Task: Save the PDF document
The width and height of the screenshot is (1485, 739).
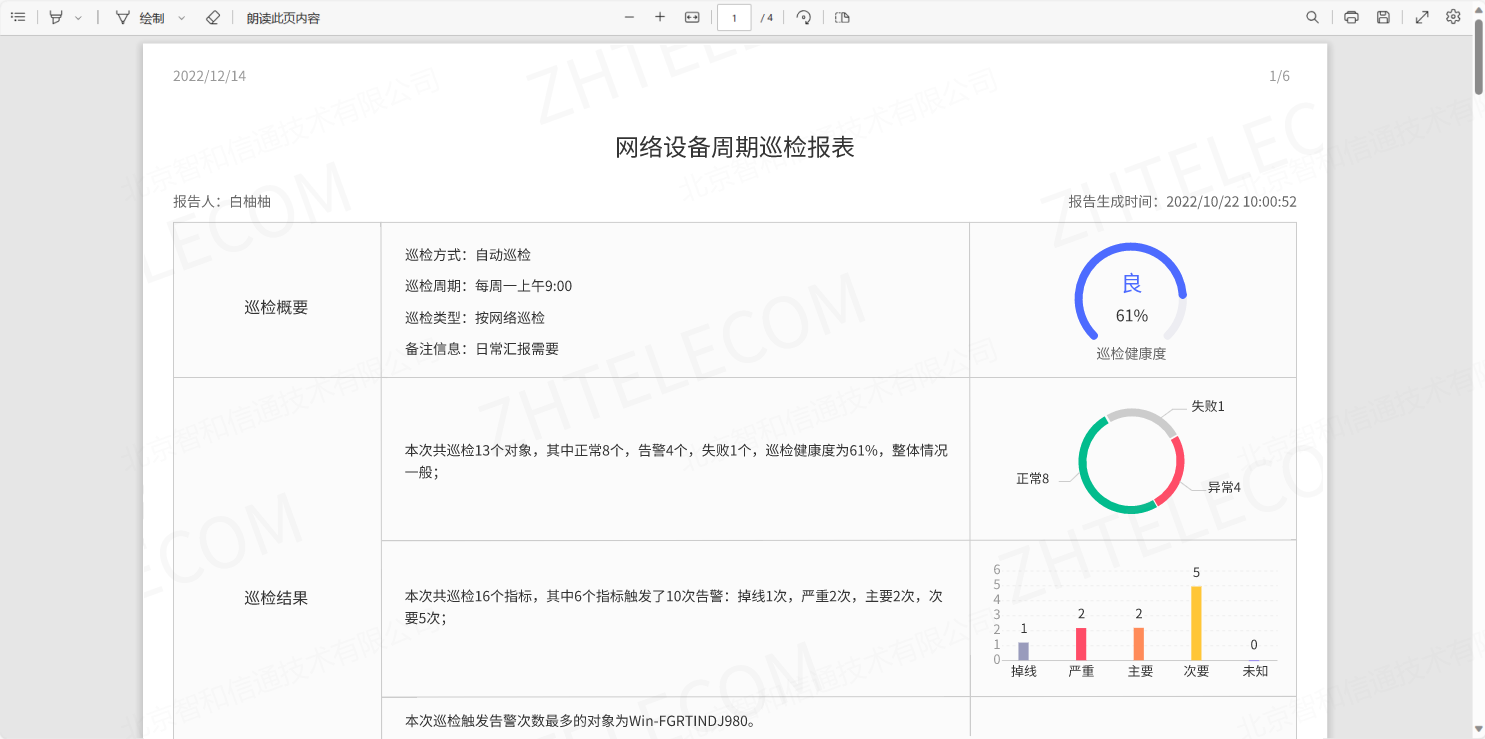Action: 1383,17
